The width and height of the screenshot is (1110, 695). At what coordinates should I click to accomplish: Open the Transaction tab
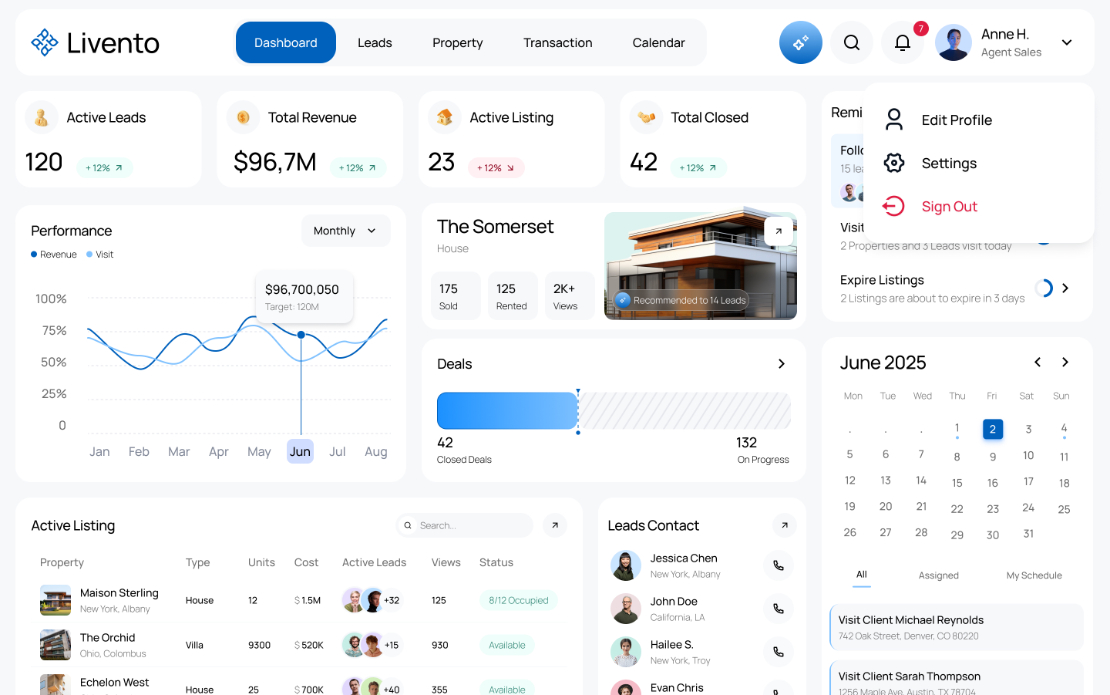click(x=557, y=42)
